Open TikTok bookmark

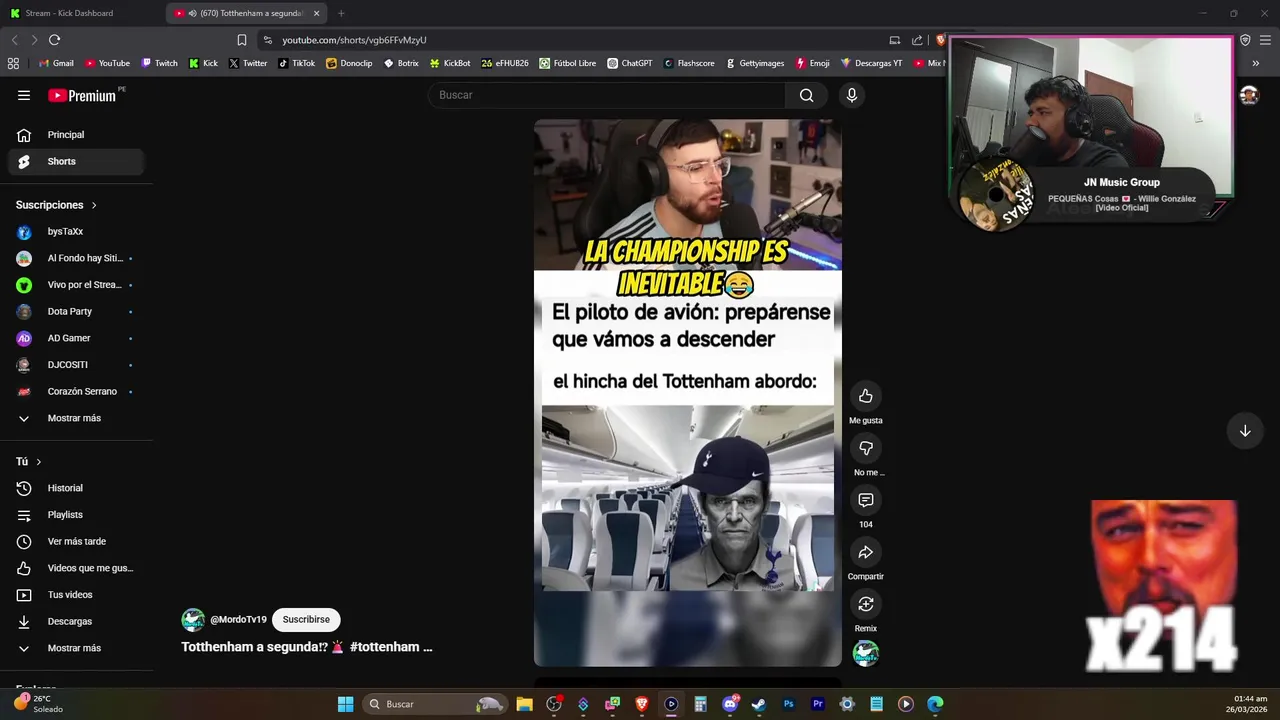[296, 63]
